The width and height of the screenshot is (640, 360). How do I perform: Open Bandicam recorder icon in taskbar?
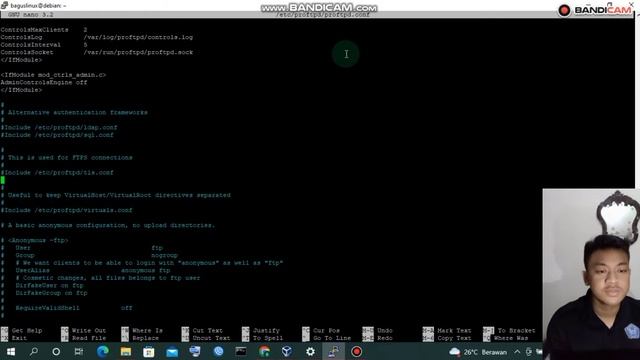[x=356, y=351]
